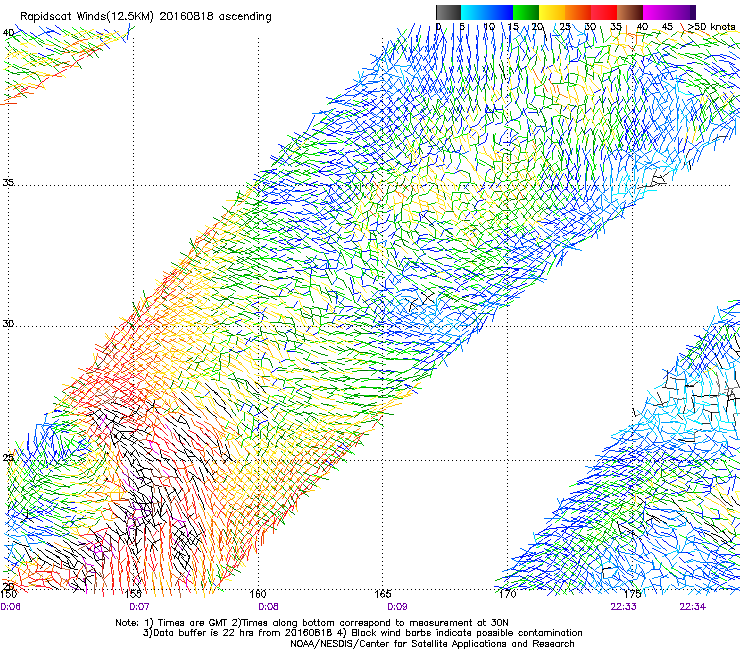This screenshot has width=740, height=650.
Task: Click the purple '0:07' time label
Action: (x=139, y=607)
